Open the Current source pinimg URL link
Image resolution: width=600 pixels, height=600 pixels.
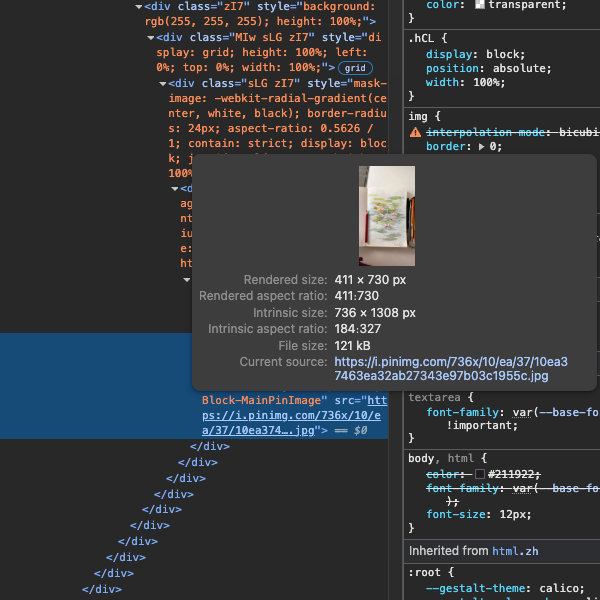point(450,369)
